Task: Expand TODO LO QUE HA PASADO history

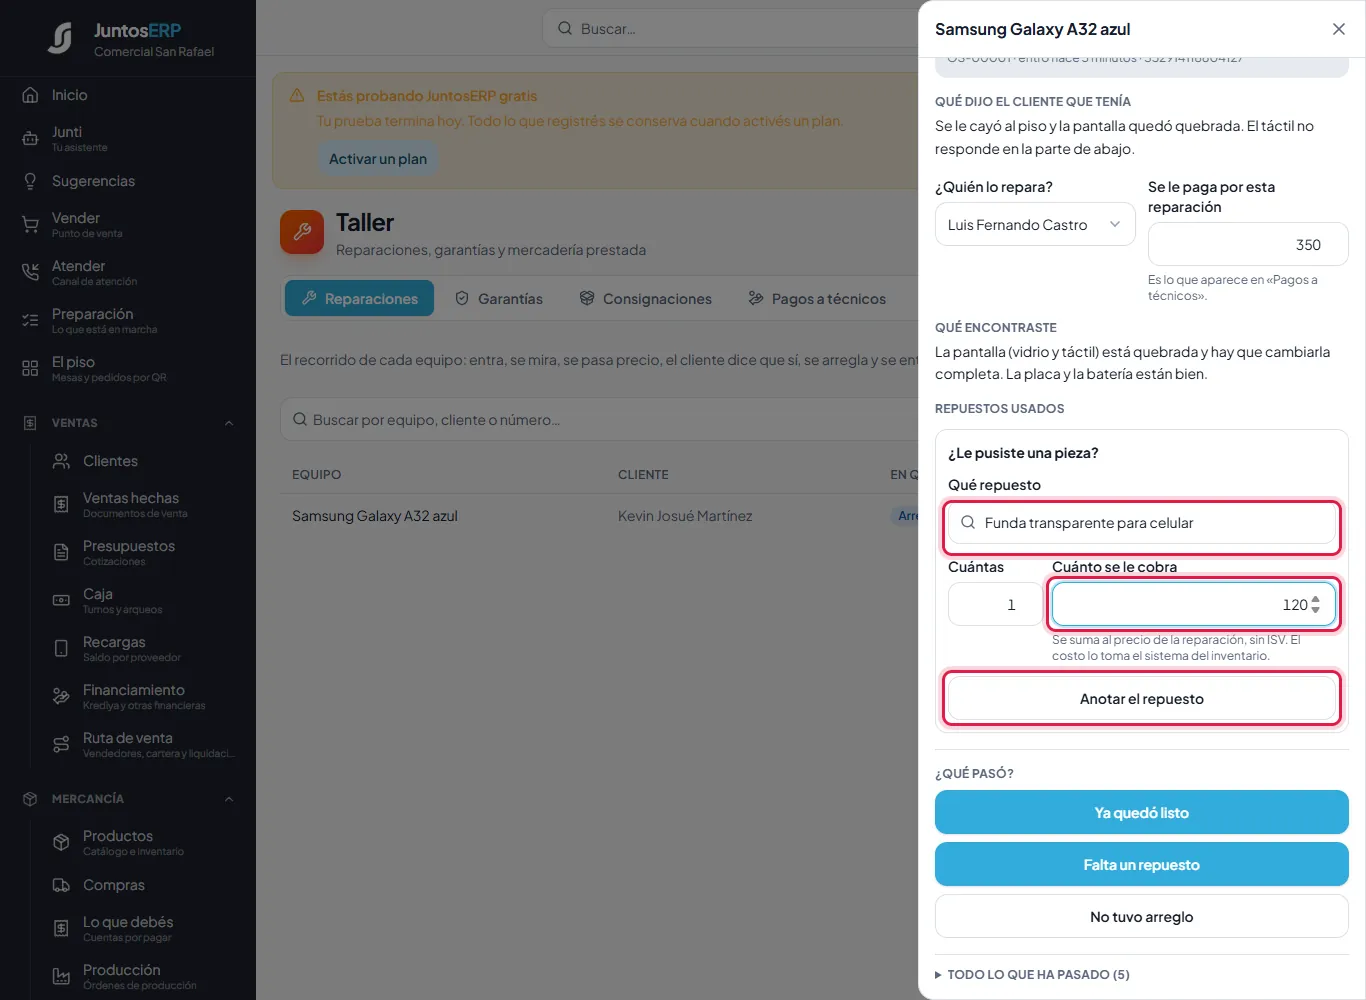Action: point(1033,974)
